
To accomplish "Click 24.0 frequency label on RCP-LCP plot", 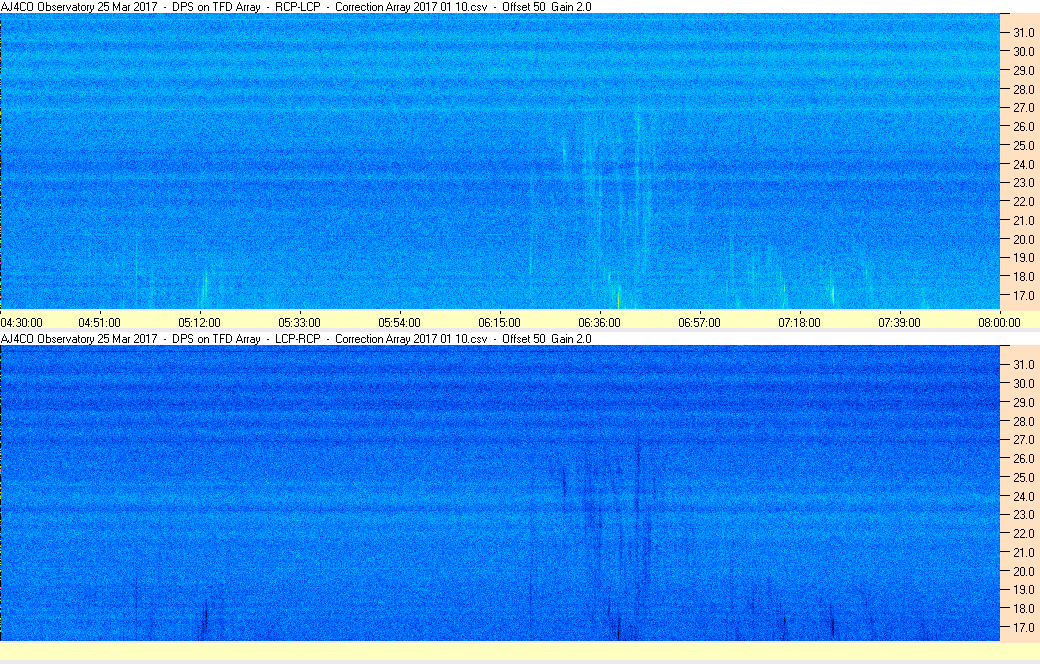I will pyautogui.click(x=1023, y=165).
